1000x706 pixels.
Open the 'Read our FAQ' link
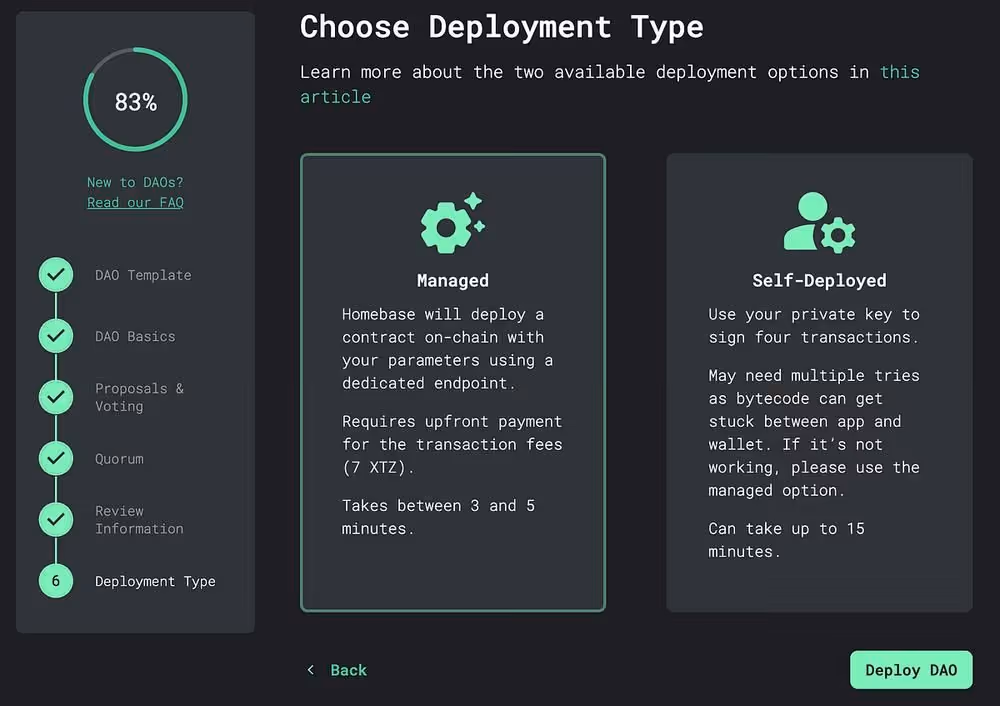[x=135, y=202]
